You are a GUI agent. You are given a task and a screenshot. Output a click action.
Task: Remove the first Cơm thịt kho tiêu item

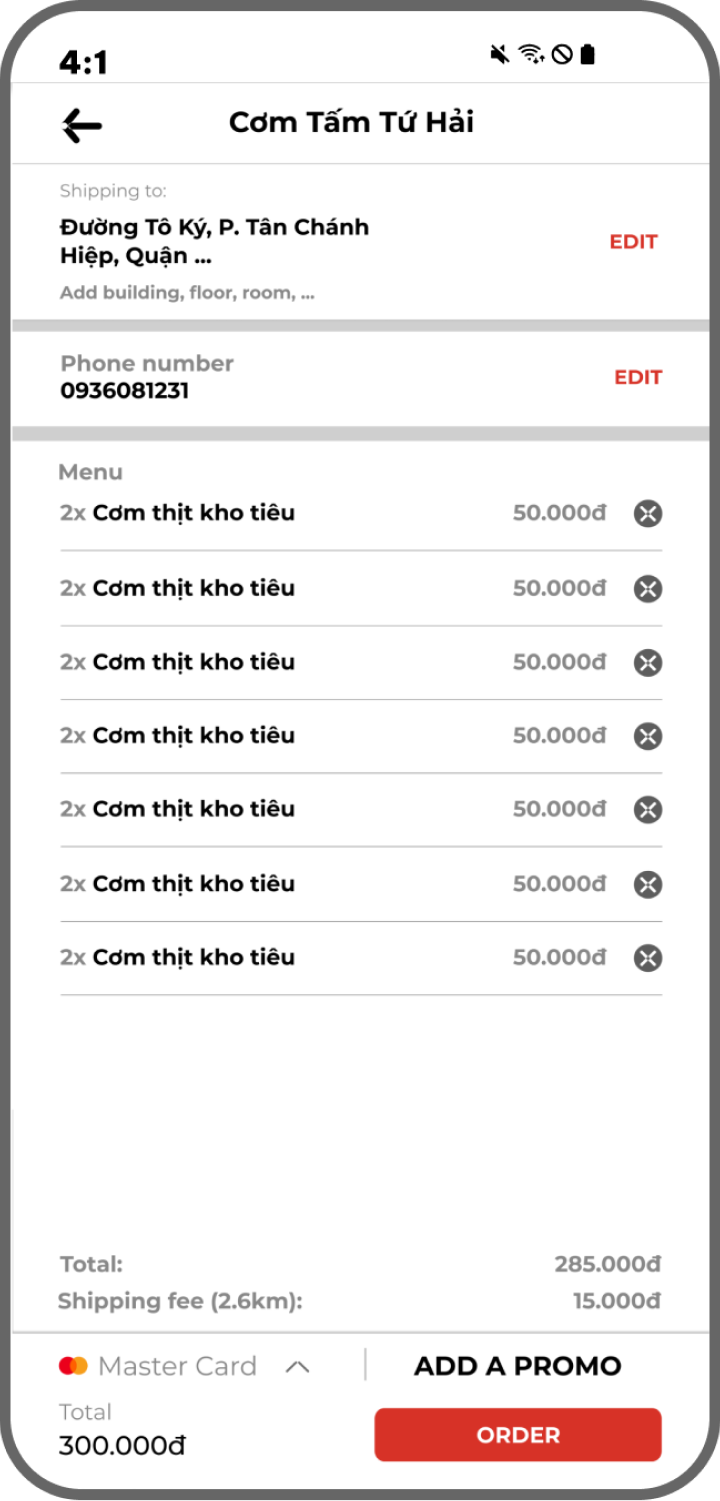point(648,514)
